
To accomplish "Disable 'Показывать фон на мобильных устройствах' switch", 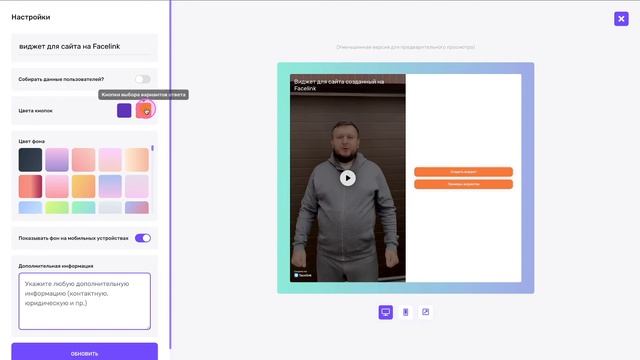I will 142,238.
